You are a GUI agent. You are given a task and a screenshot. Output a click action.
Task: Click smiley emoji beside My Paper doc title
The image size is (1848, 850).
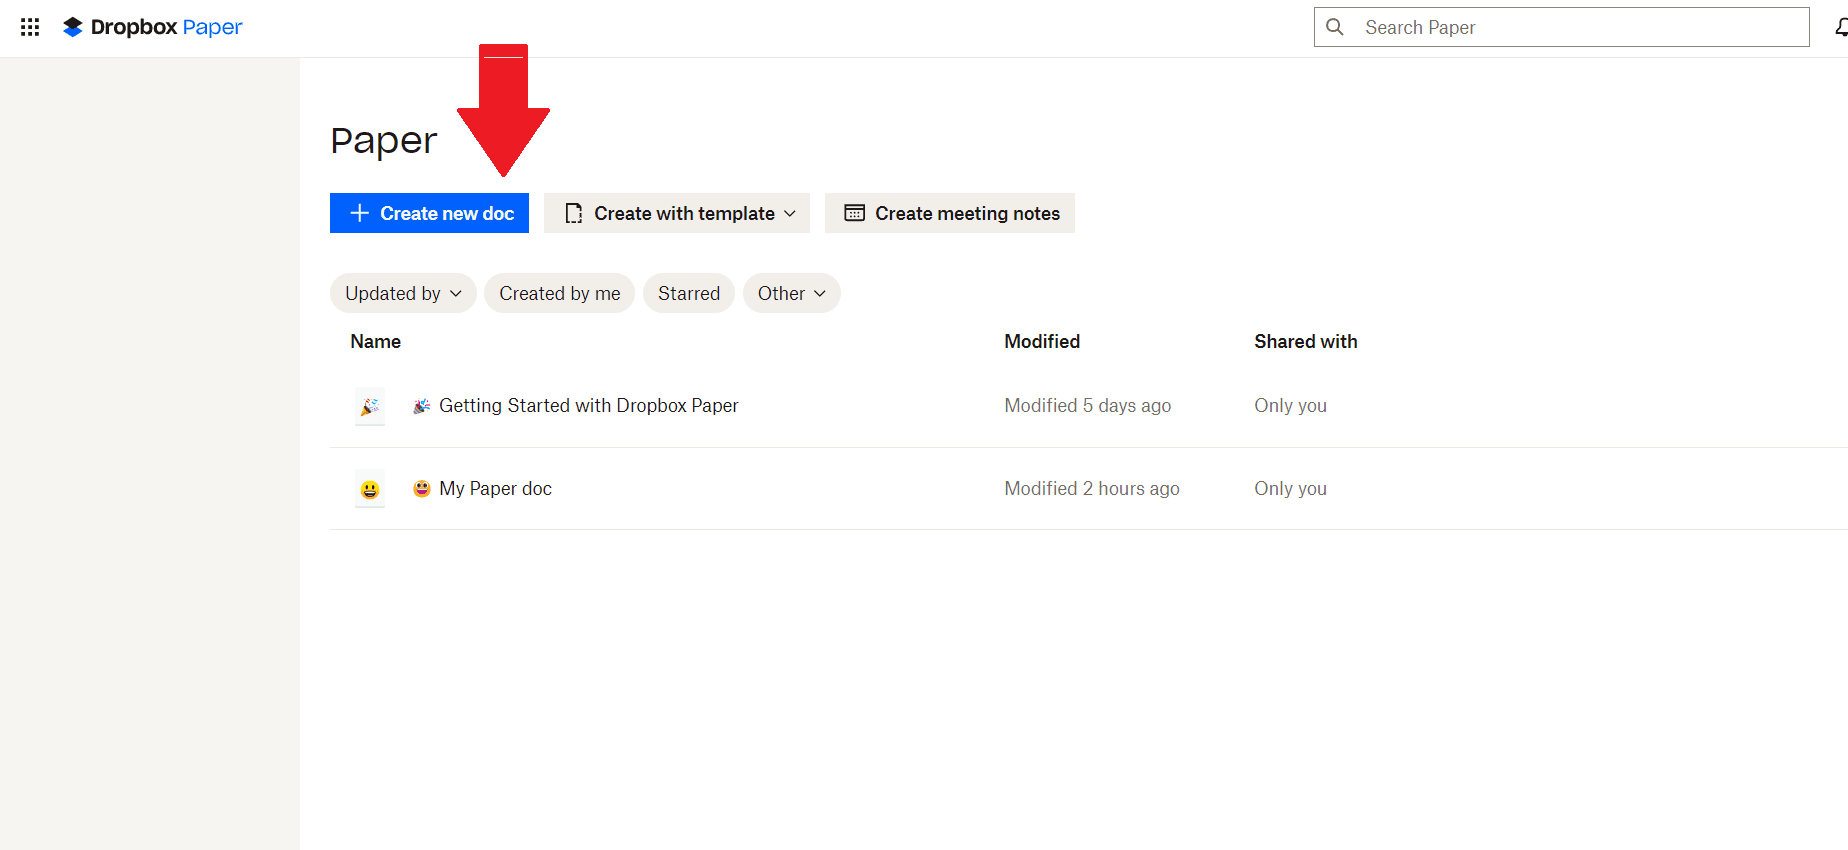click(x=422, y=489)
